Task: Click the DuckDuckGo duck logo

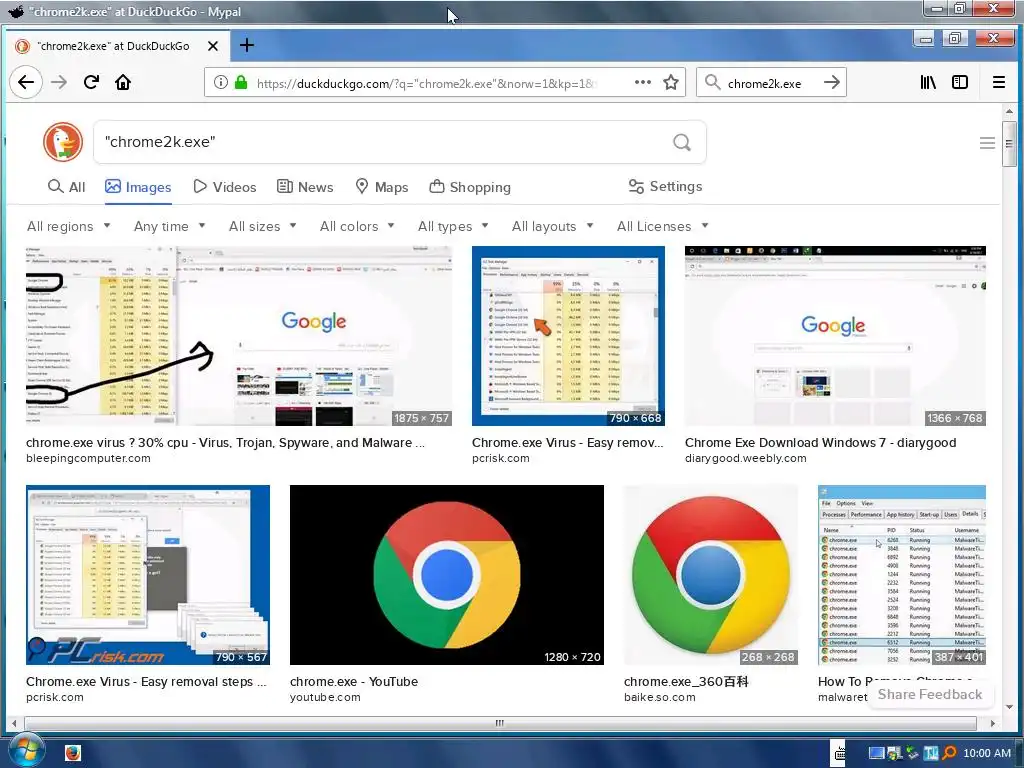Action: click(x=63, y=142)
